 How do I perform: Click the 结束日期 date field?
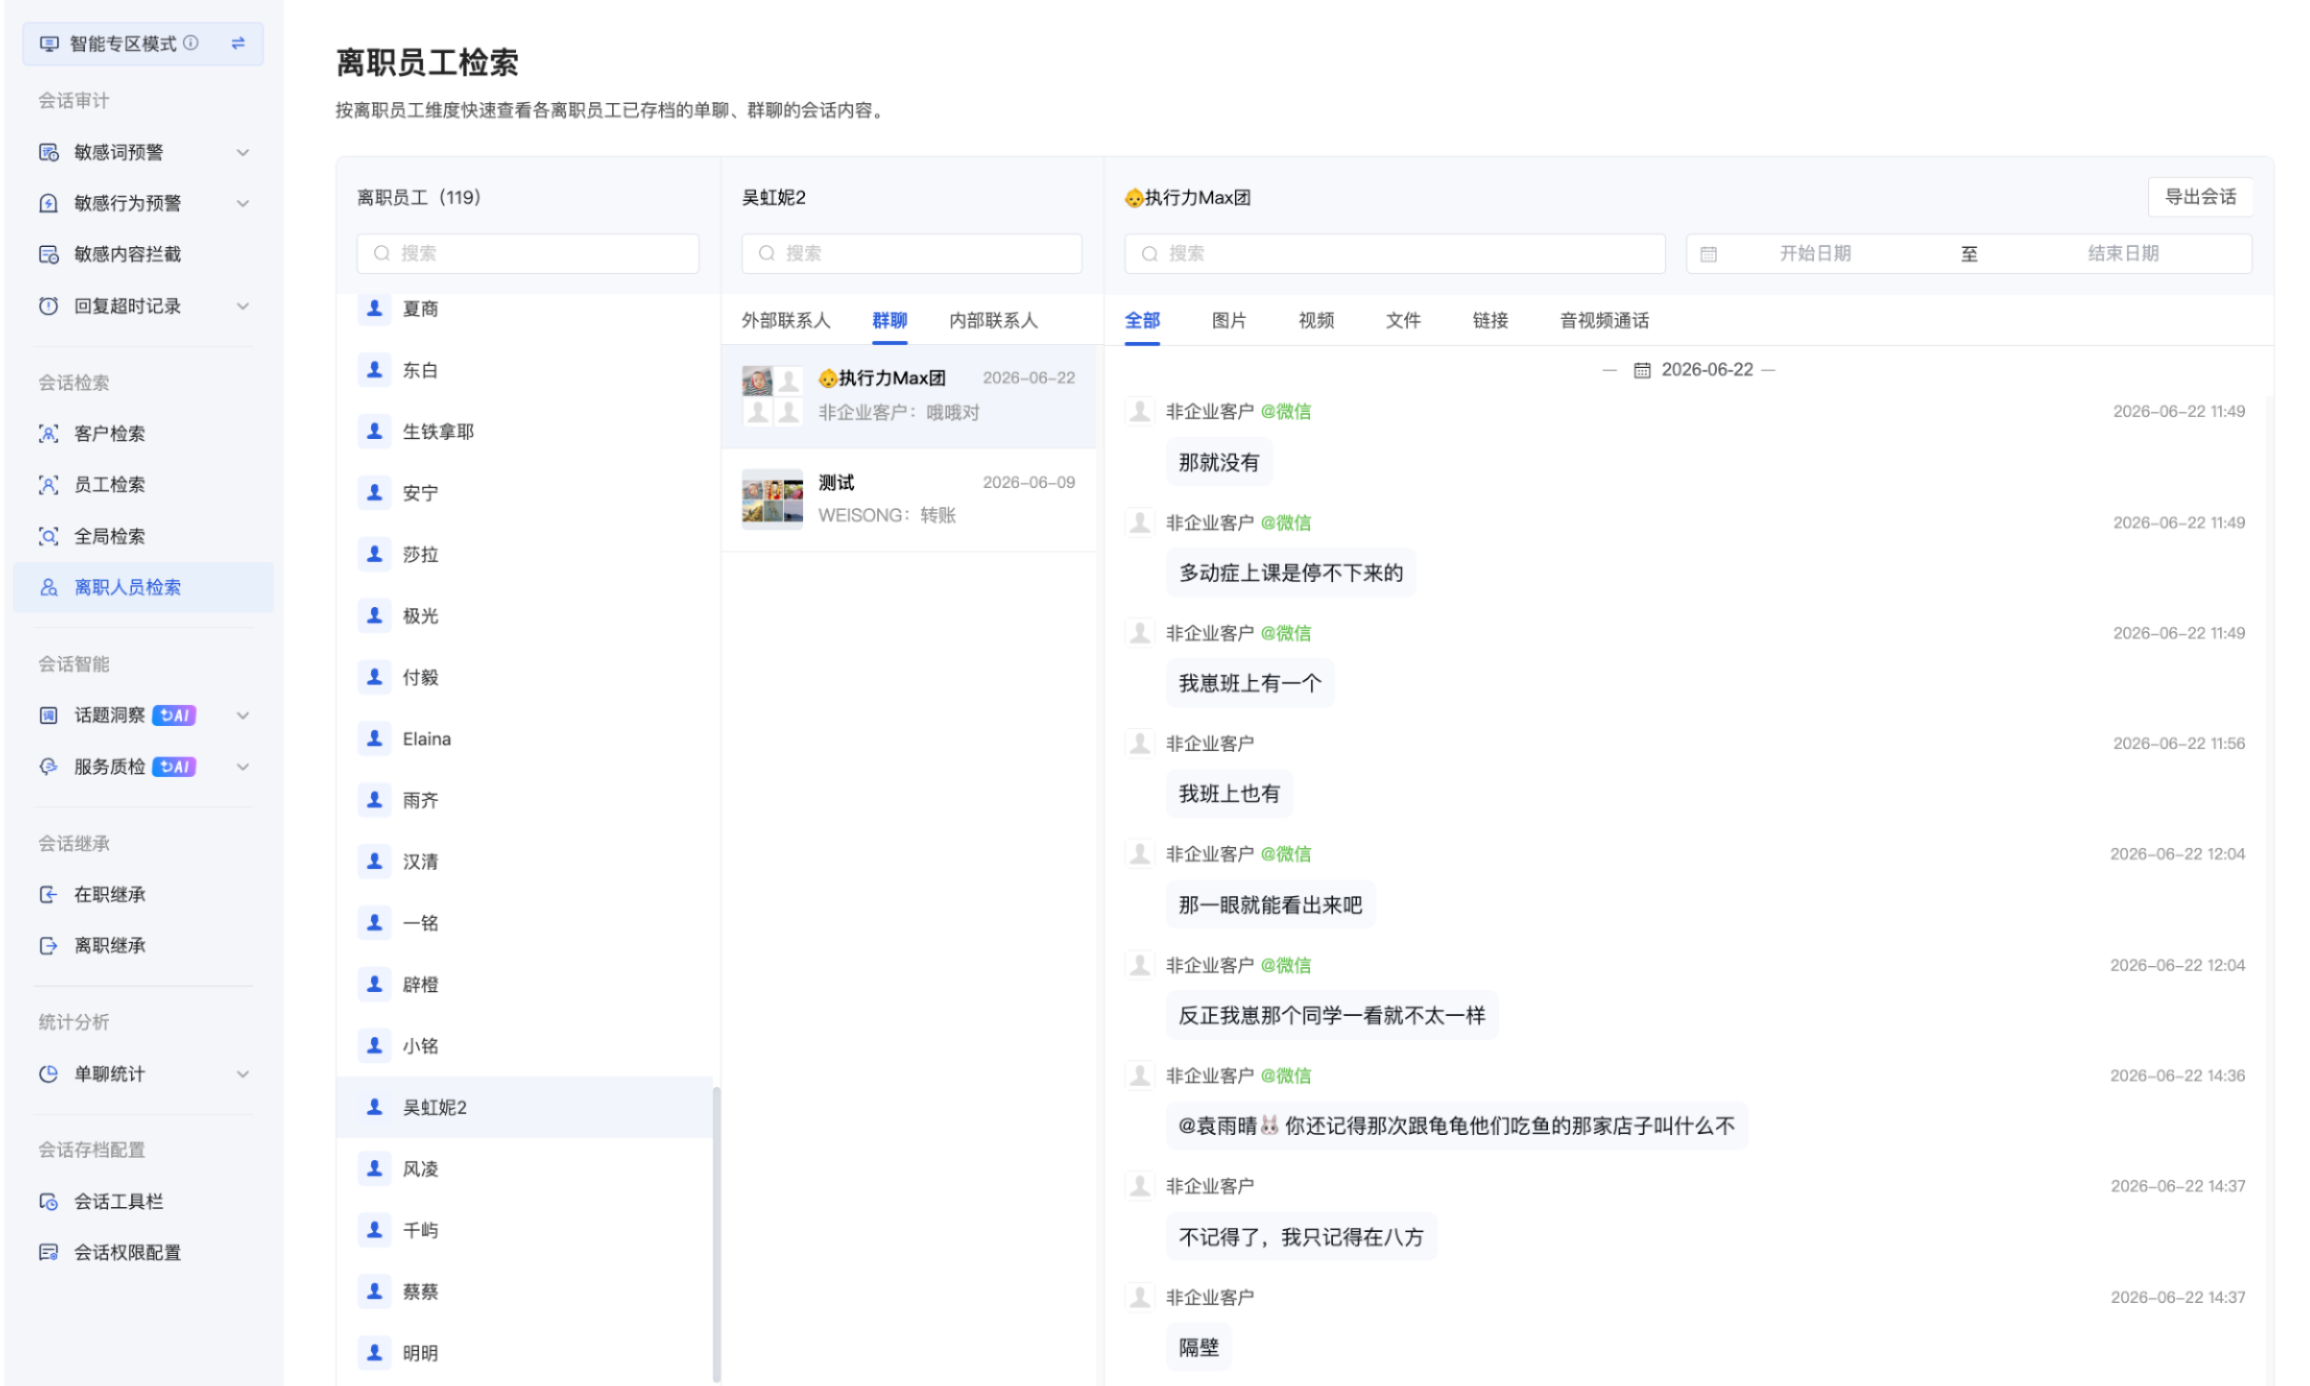(2122, 254)
